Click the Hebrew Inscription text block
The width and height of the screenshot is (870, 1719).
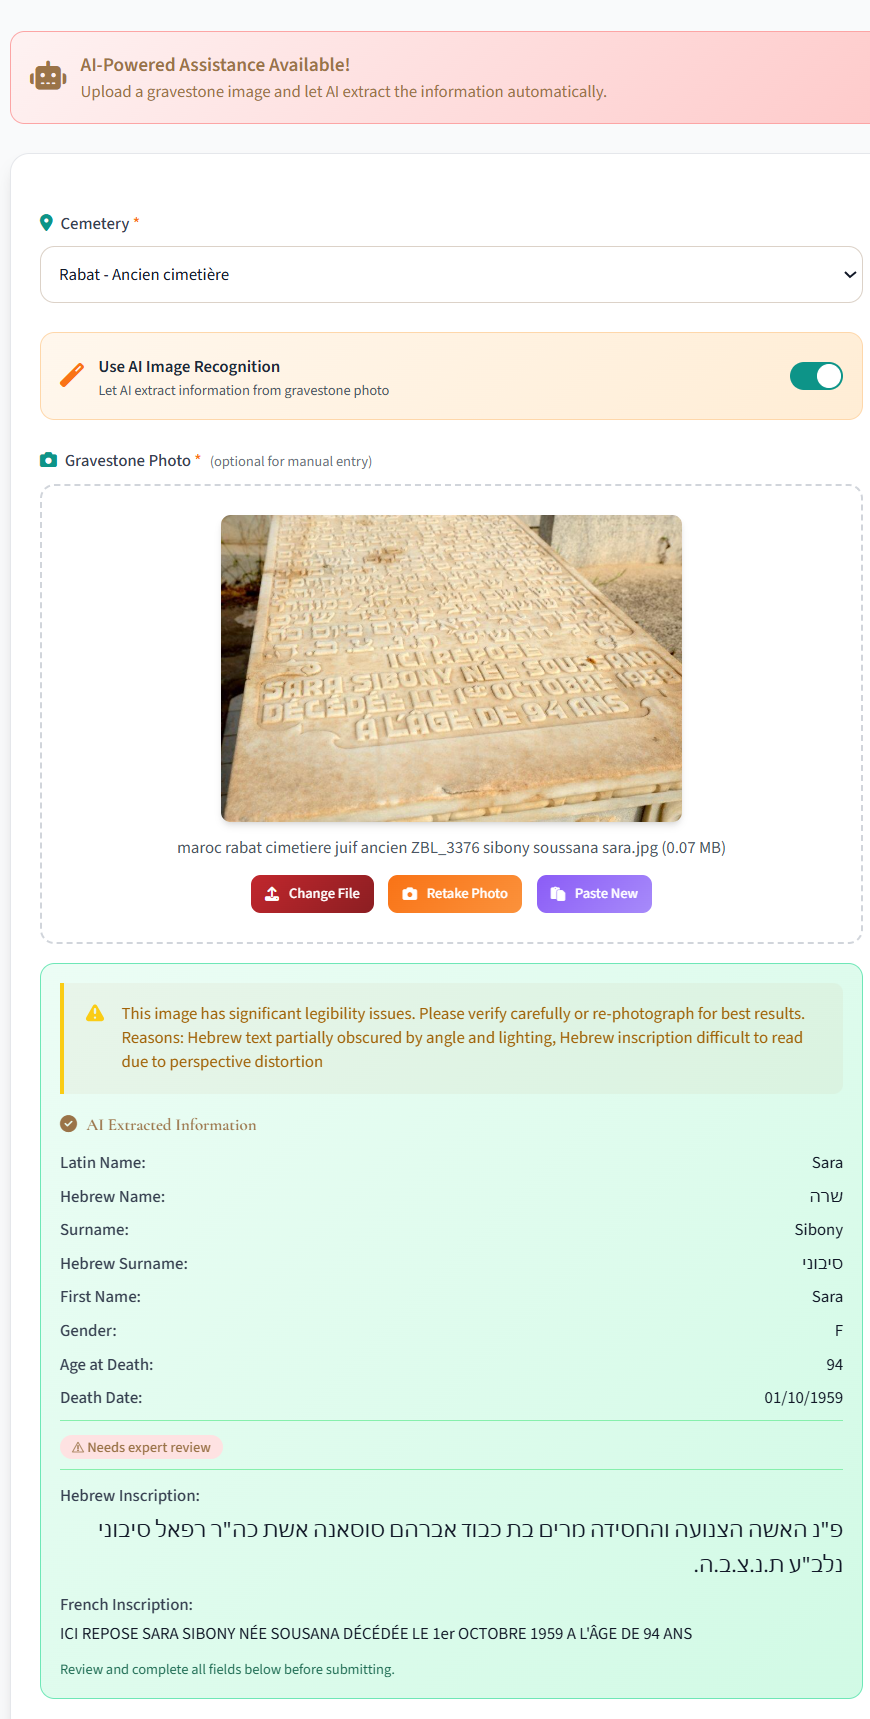click(x=470, y=1546)
